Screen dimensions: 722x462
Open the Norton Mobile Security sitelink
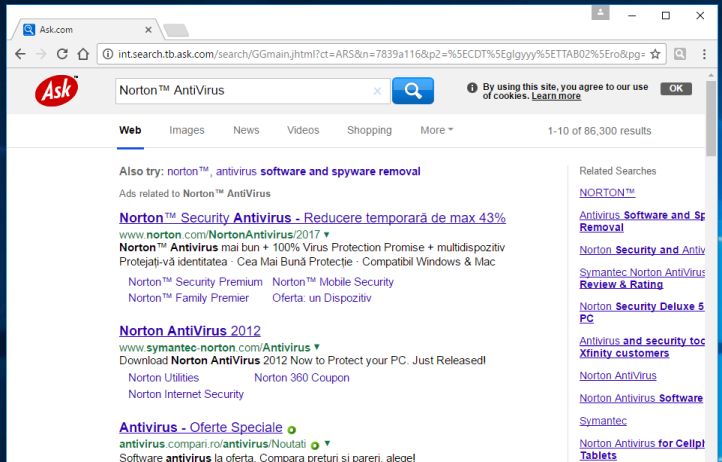click(333, 282)
